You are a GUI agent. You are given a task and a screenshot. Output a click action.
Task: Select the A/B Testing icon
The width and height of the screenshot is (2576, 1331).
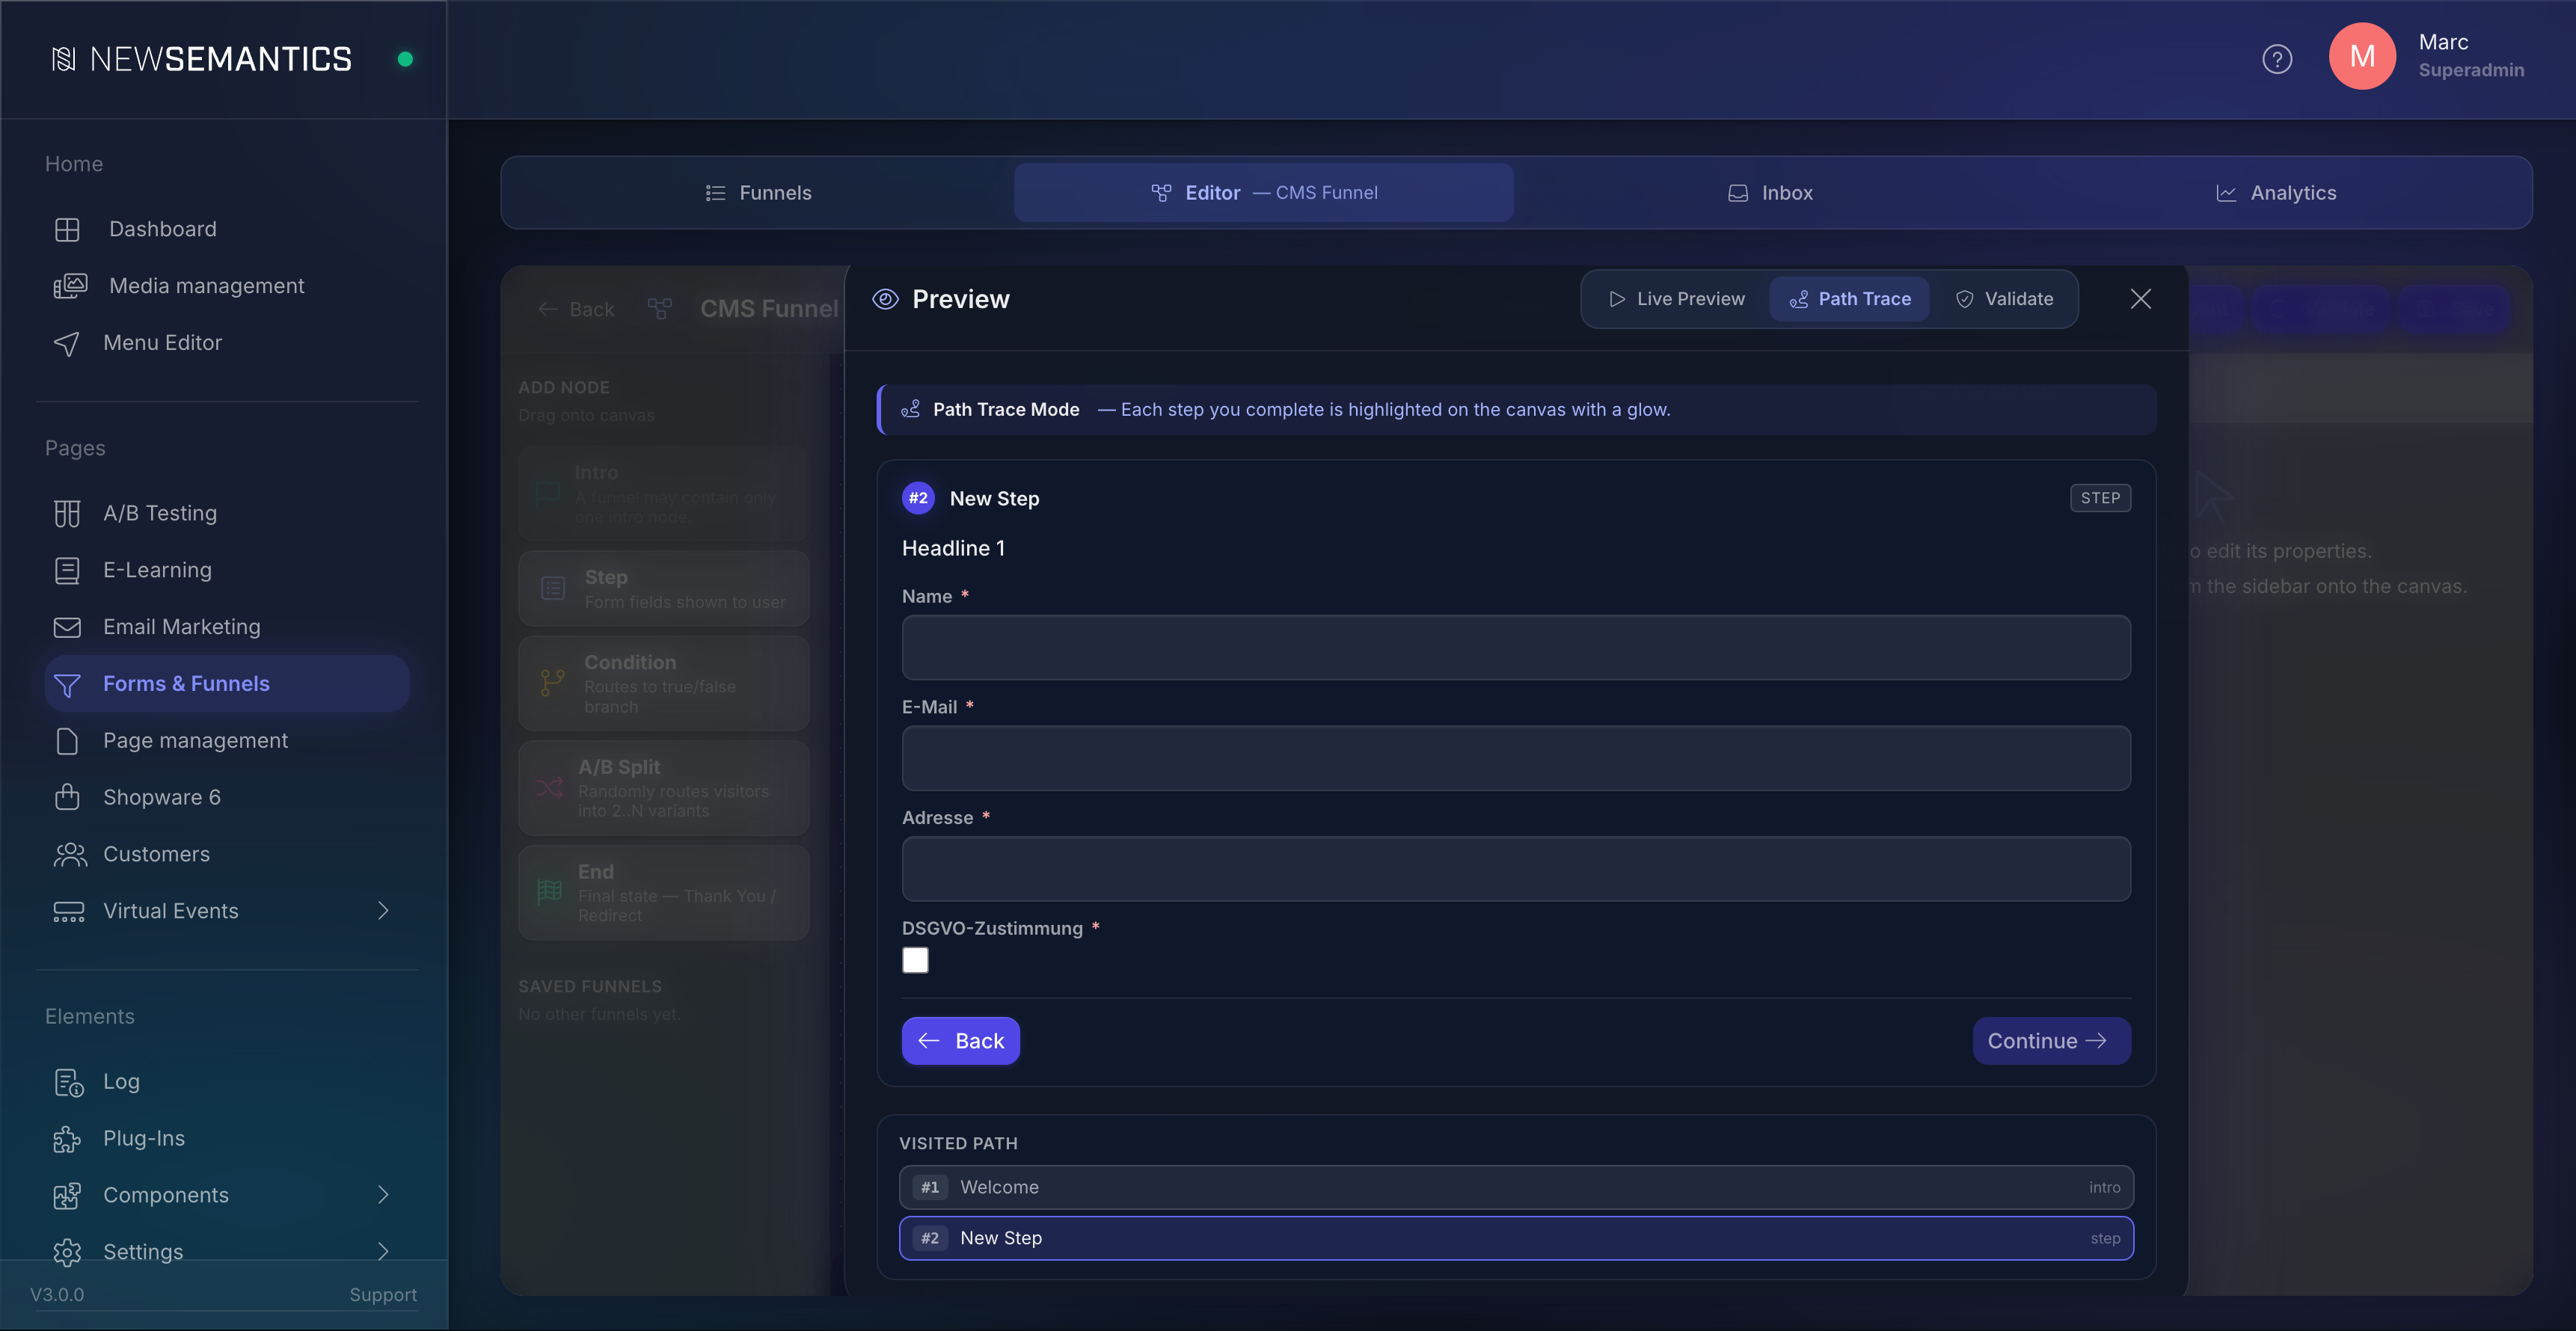[x=67, y=513]
